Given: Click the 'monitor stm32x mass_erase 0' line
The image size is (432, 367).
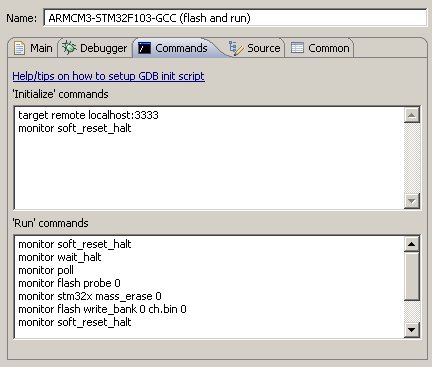Looking at the screenshot, I should click(90, 296).
